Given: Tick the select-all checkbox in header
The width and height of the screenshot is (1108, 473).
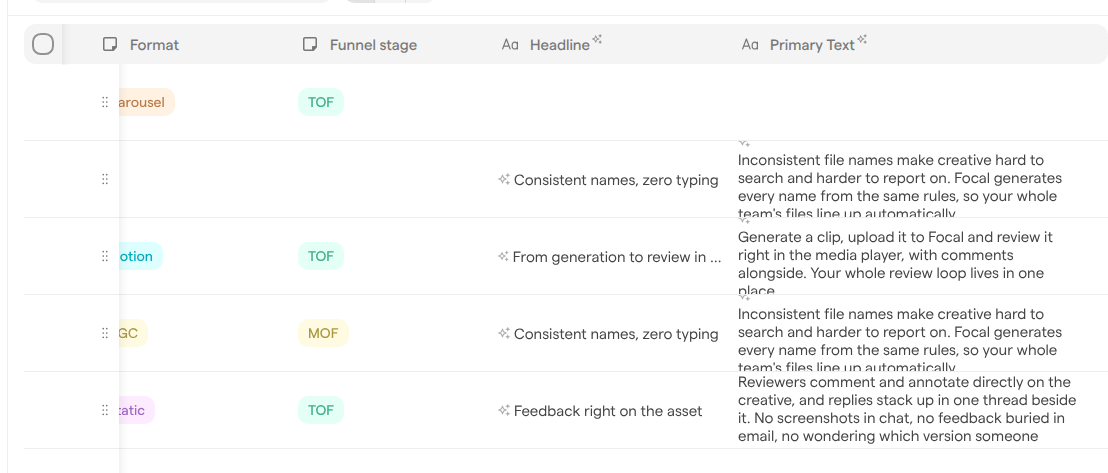Looking at the screenshot, I should point(43,45).
